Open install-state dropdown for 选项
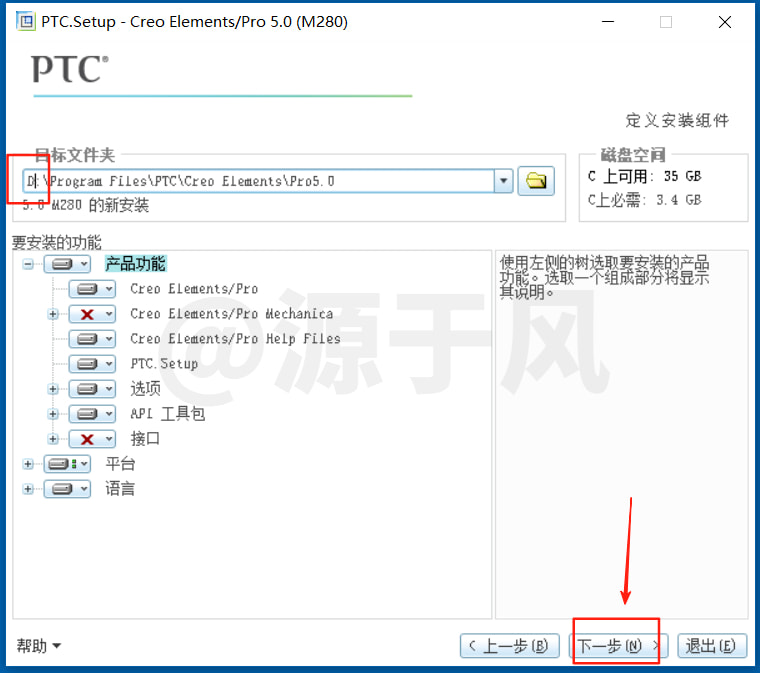The image size is (760, 673). tap(92, 389)
